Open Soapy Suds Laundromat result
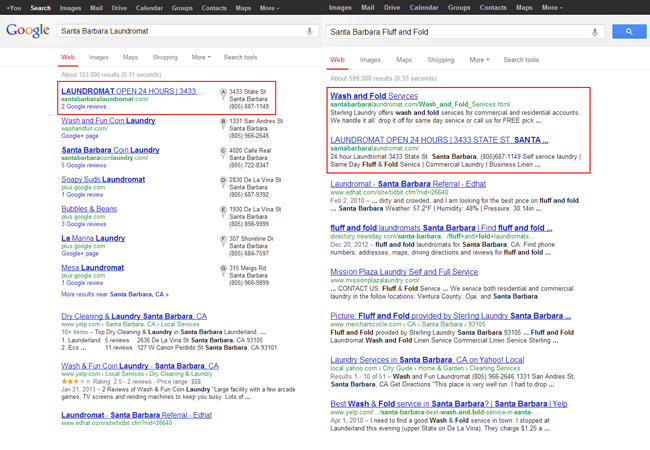 pyautogui.click(x=103, y=179)
